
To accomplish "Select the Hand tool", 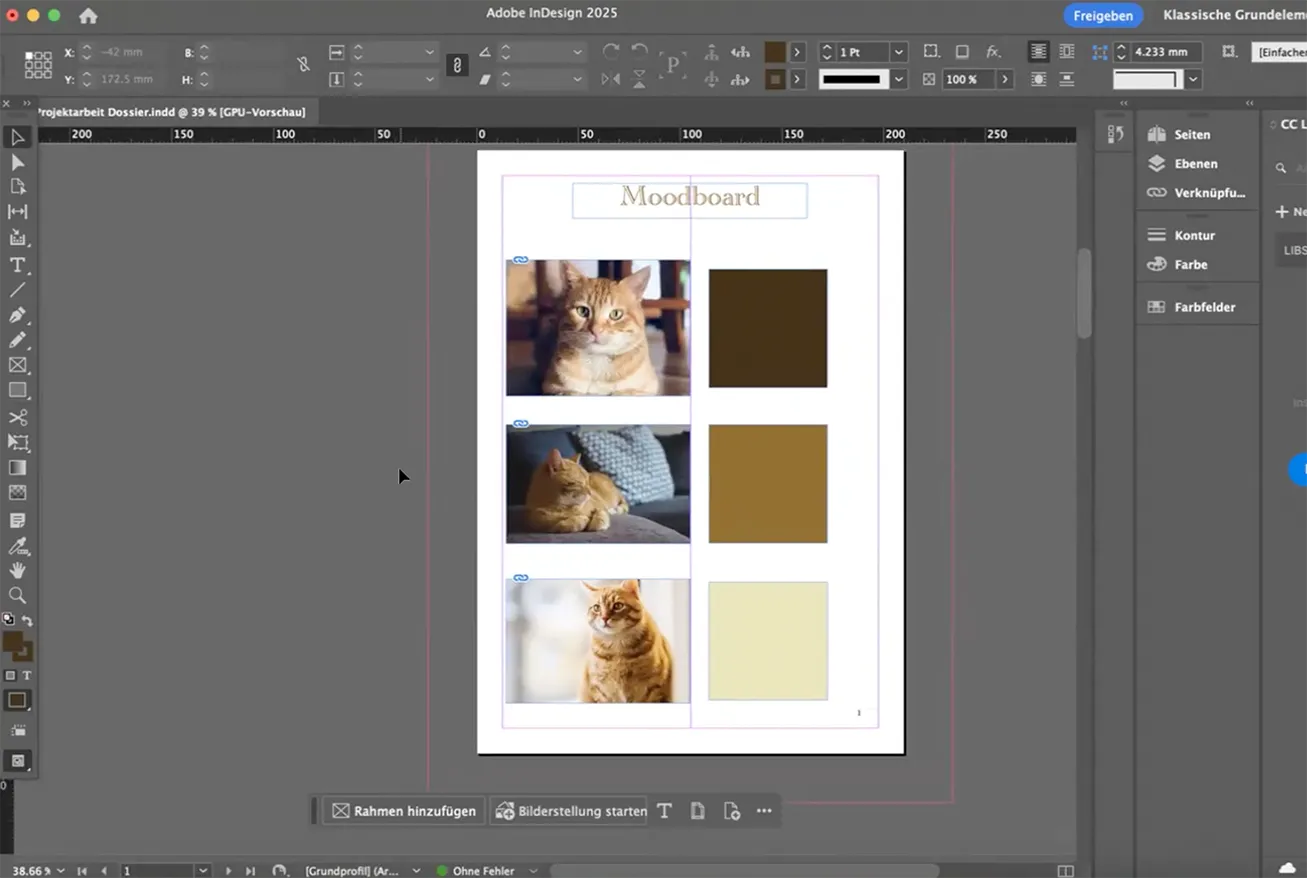I will tap(17, 571).
